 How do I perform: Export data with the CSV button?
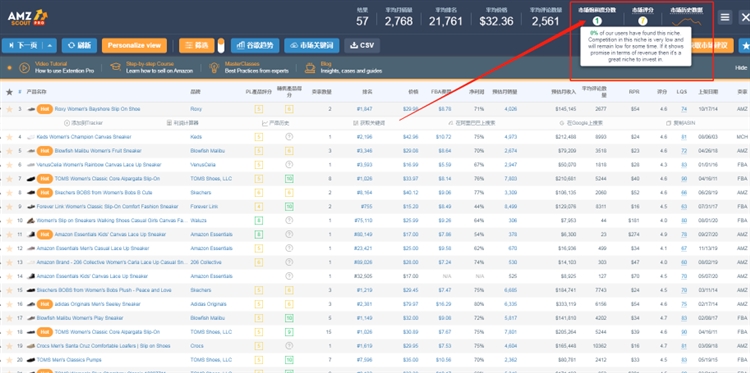[362, 45]
